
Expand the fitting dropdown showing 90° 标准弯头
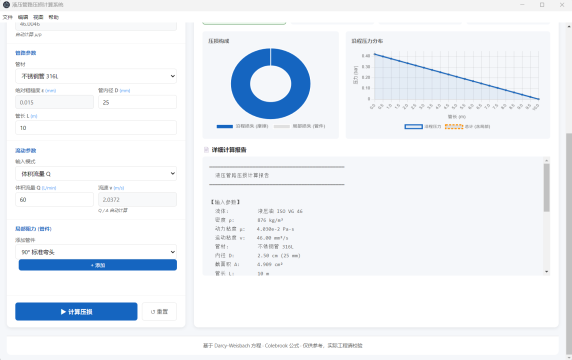[x=96, y=252]
